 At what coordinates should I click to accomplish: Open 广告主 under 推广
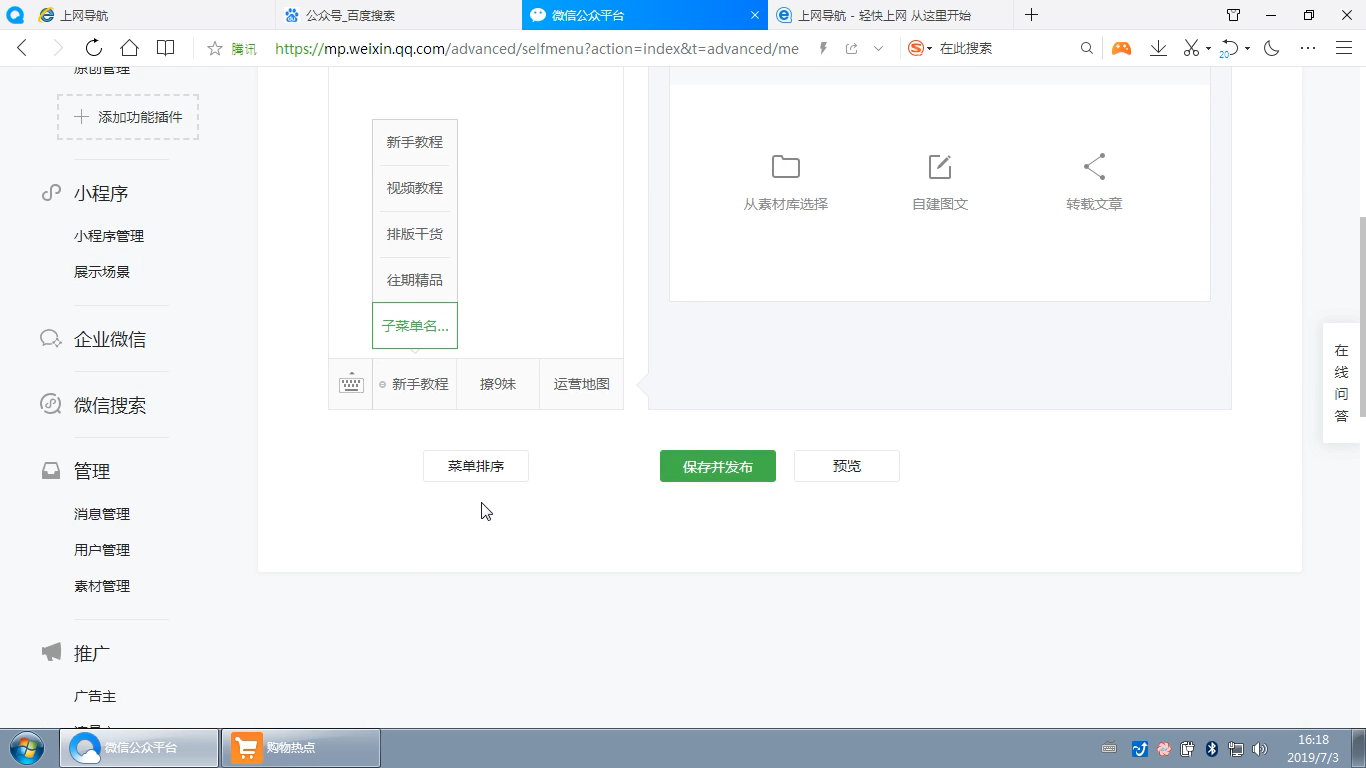point(95,696)
